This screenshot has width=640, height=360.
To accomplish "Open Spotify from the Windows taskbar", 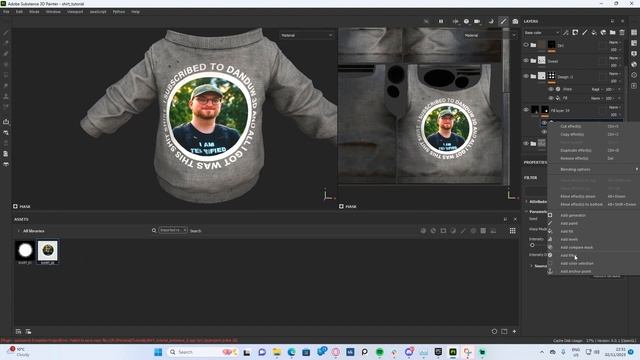I will pos(380,352).
